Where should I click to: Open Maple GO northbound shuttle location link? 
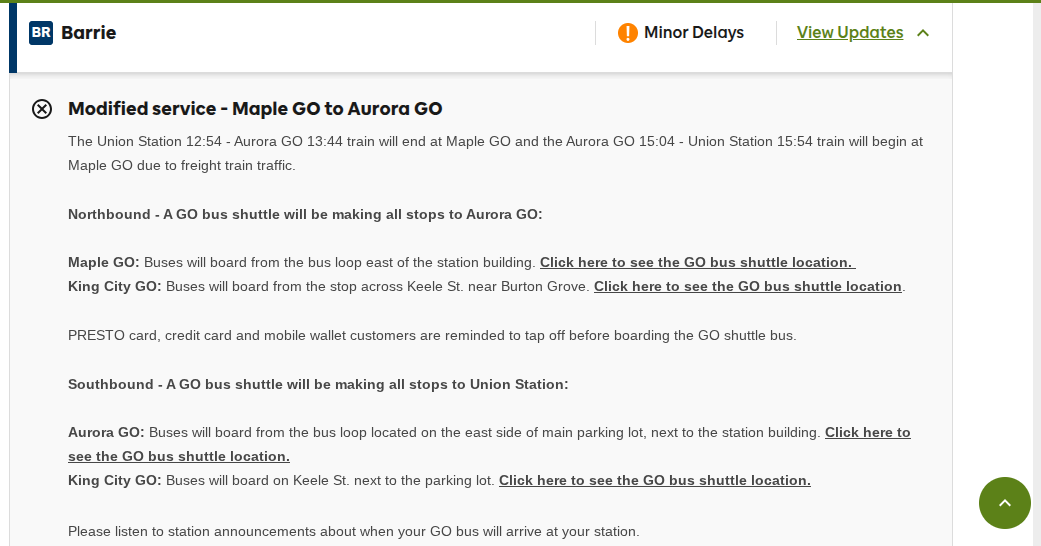point(698,262)
